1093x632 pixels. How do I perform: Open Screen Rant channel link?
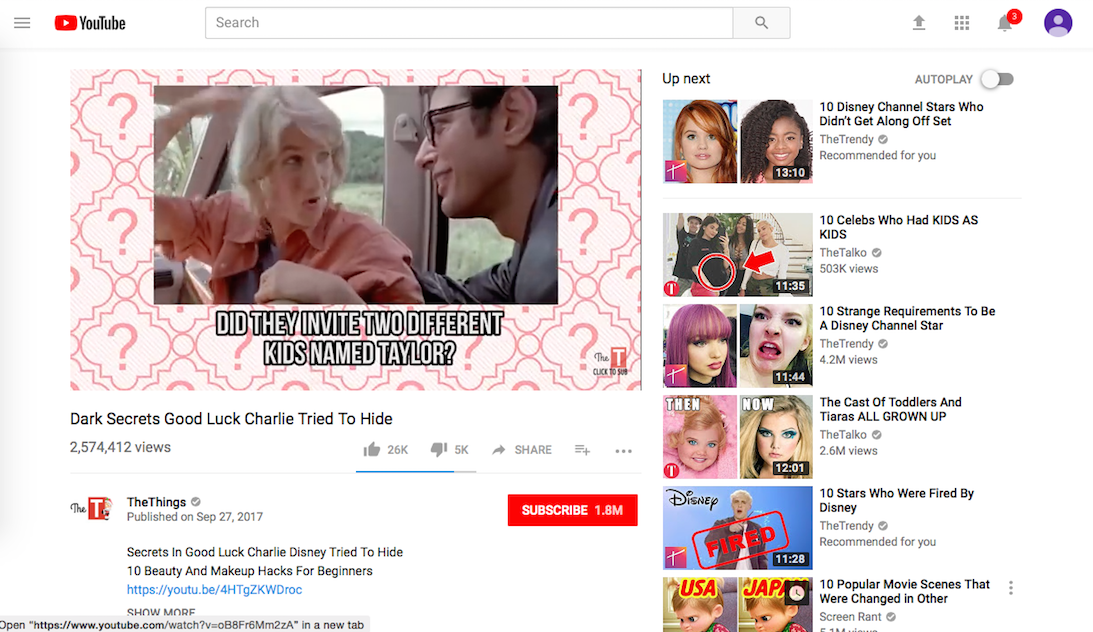pyautogui.click(x=850, y=617)
